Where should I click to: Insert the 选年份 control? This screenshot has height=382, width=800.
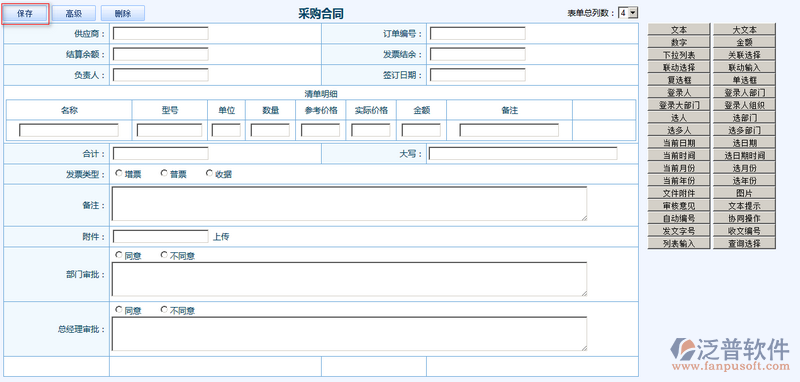point(744,181)
